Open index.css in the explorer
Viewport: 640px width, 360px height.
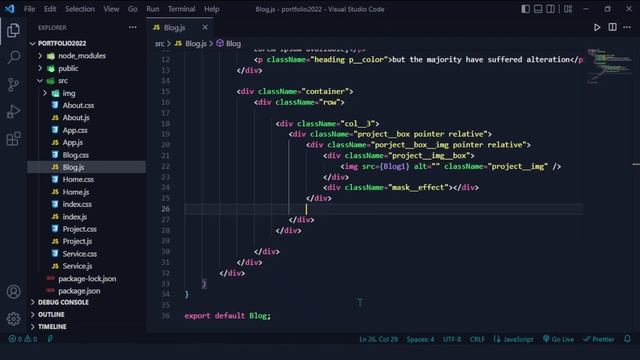click(x=77, y=204)
